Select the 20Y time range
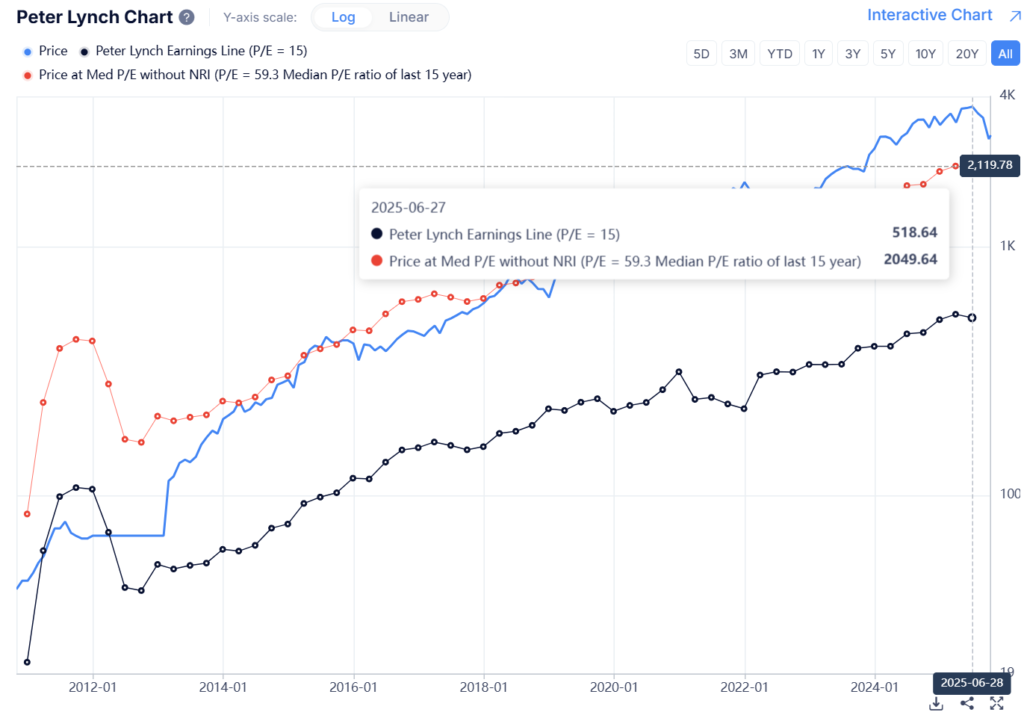 click(967, 54)
